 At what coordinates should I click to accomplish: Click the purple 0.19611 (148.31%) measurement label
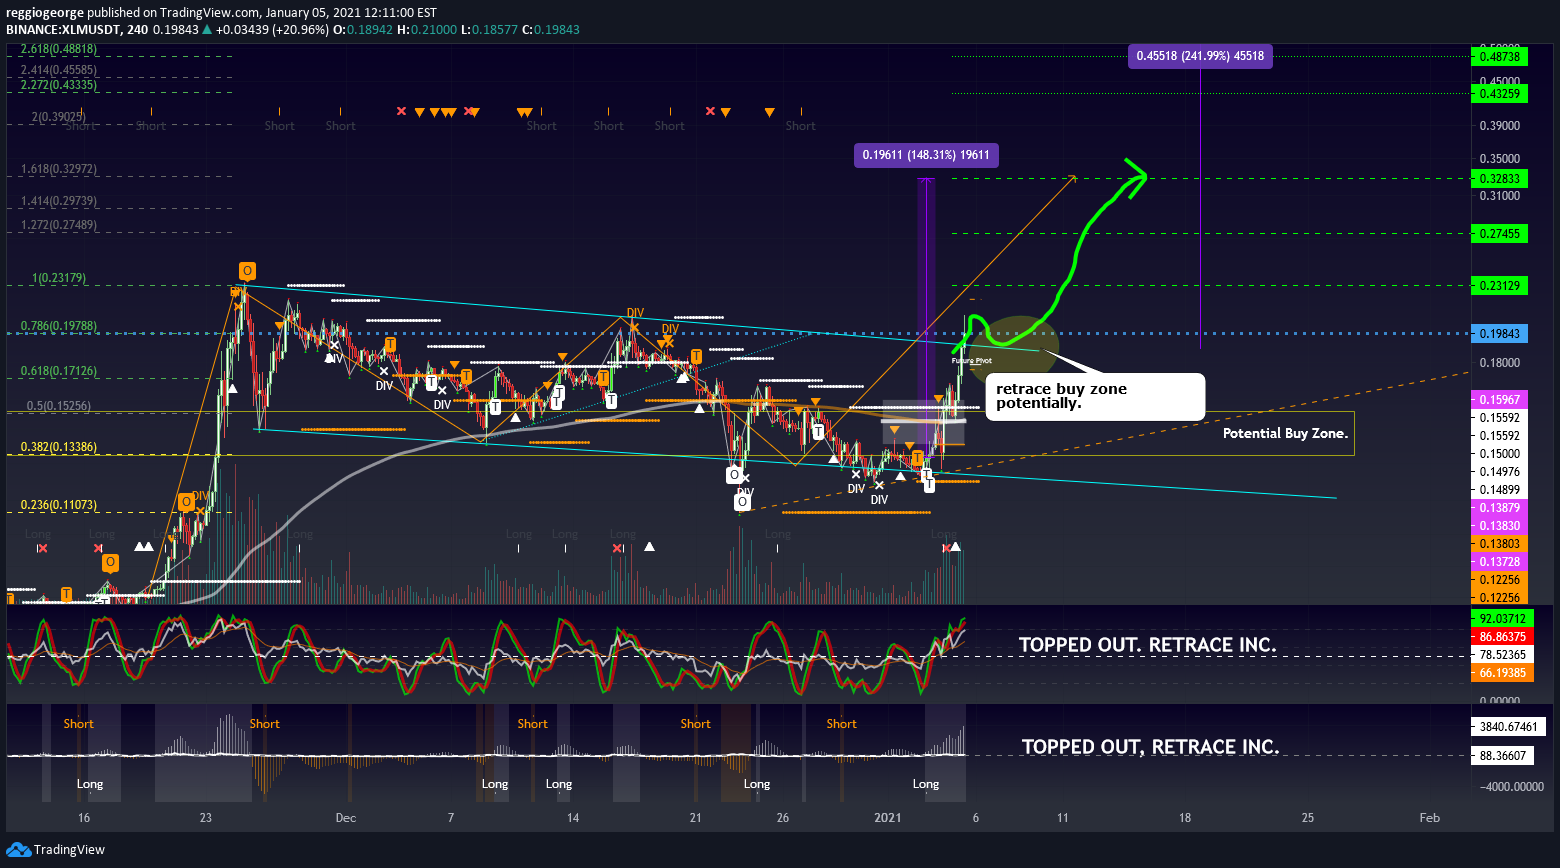(x=927, y=155)
